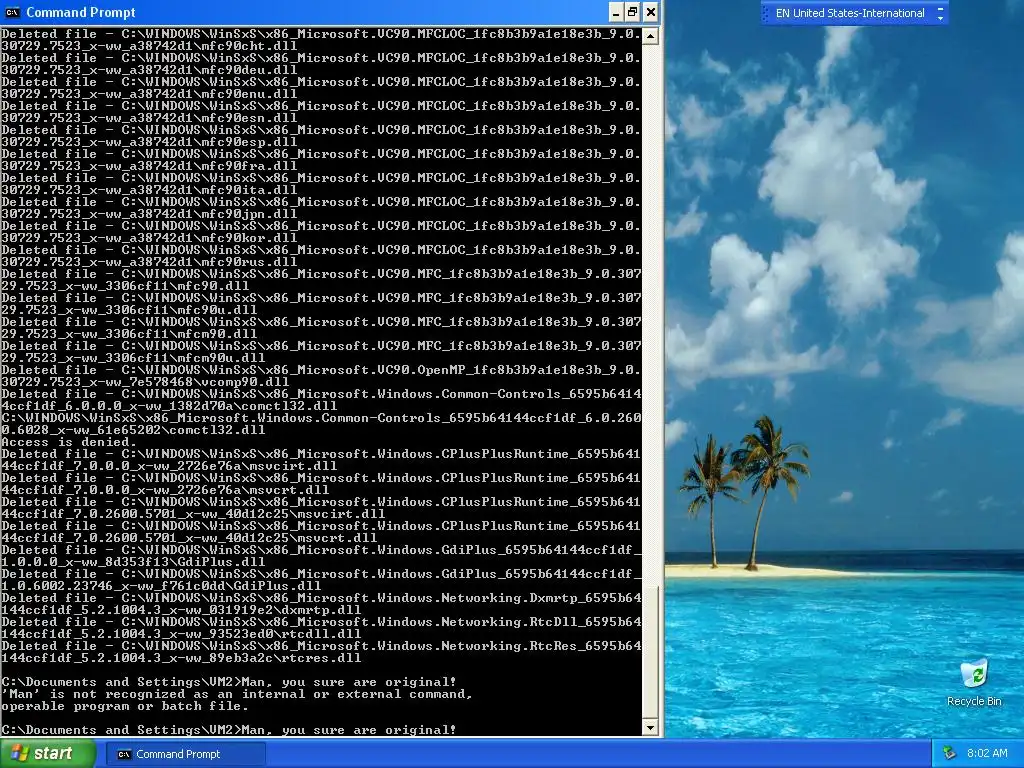Viewport: 1024px width, 768px height.
Task: Click the line ending in dxmrtp.dll
Action: [181, 610]
